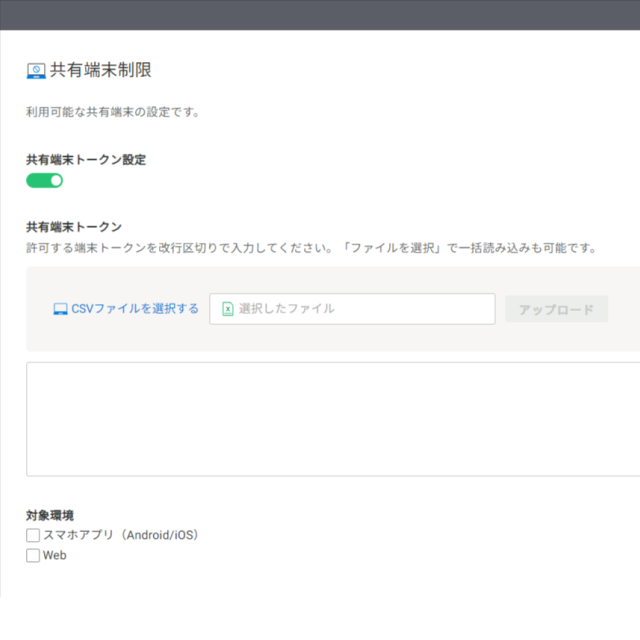Click the 選択したファイル input field

pyautogui.click(x=360, y=309)
